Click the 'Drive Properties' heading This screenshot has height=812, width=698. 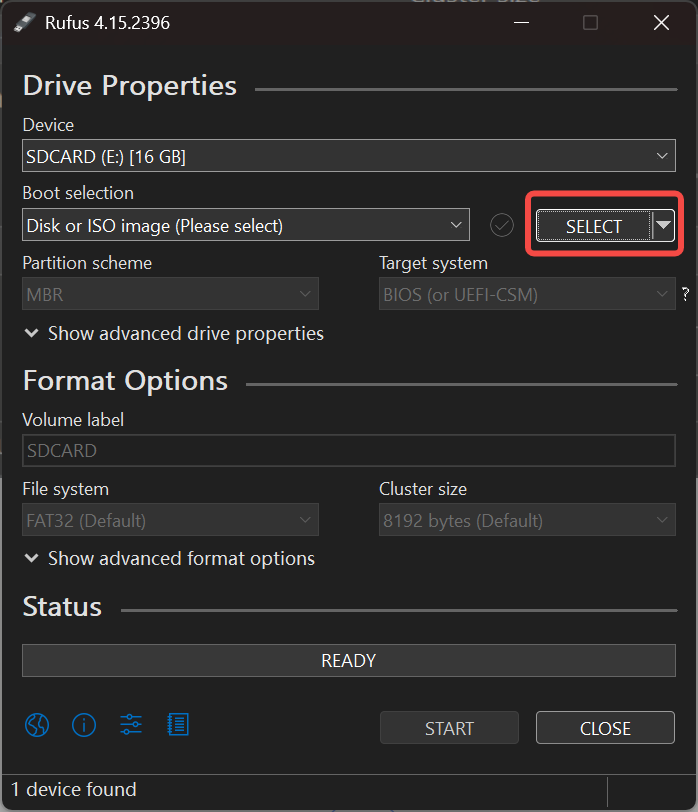click(130, 85)
